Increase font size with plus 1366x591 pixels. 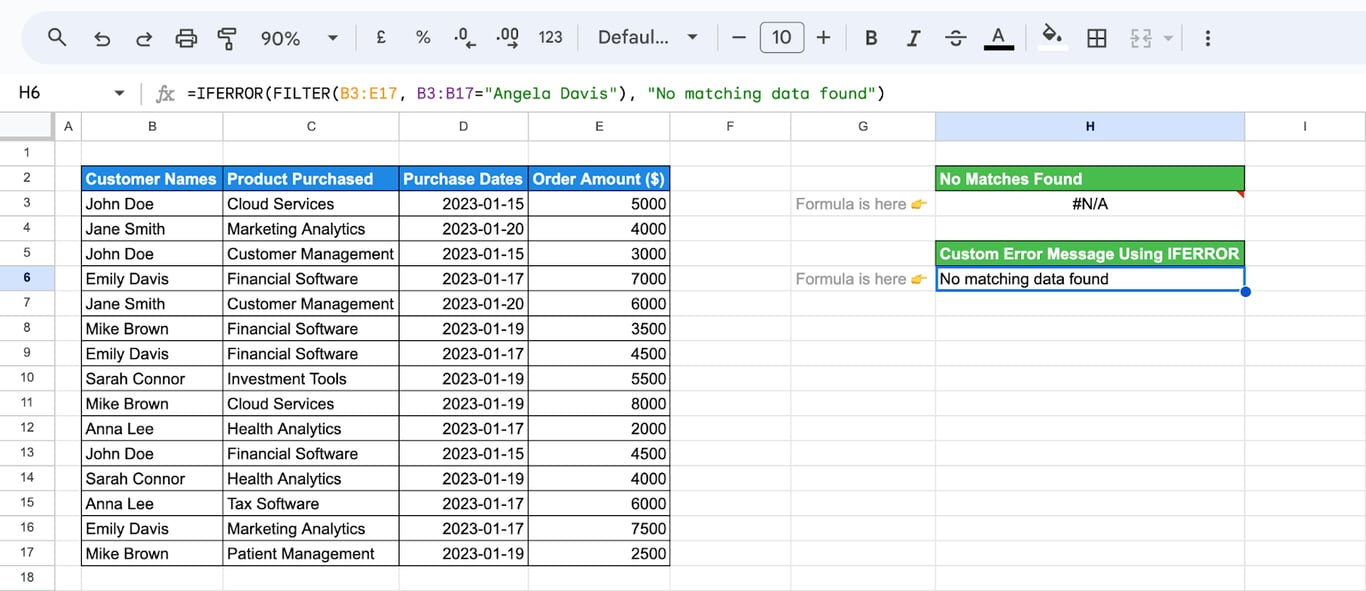tap(823, 38)
